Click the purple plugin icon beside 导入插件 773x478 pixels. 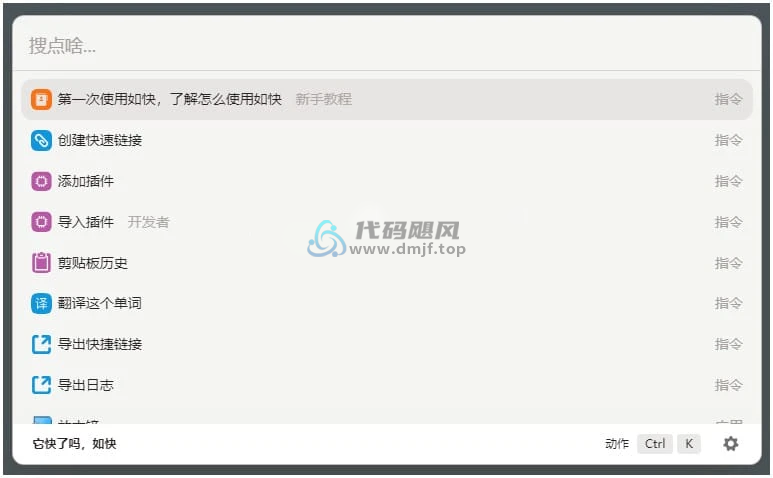coord(41,222)
